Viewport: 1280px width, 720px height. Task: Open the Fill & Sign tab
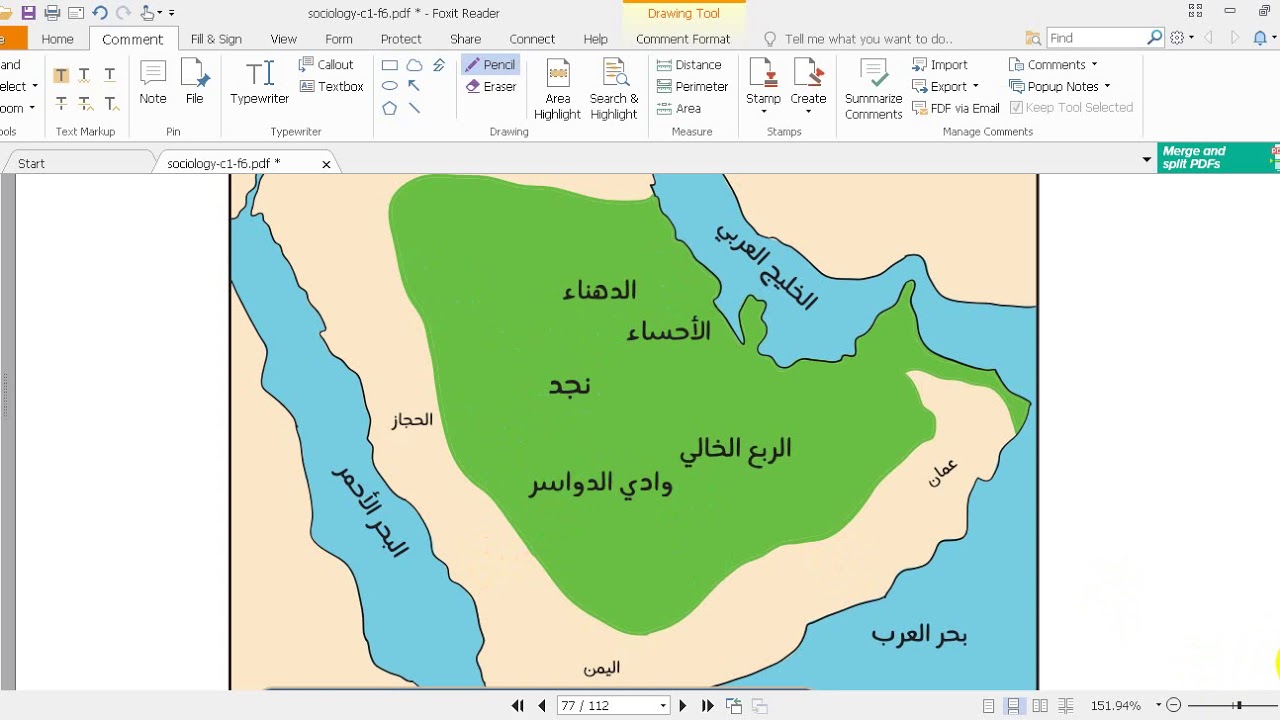[x=216, y=39]
